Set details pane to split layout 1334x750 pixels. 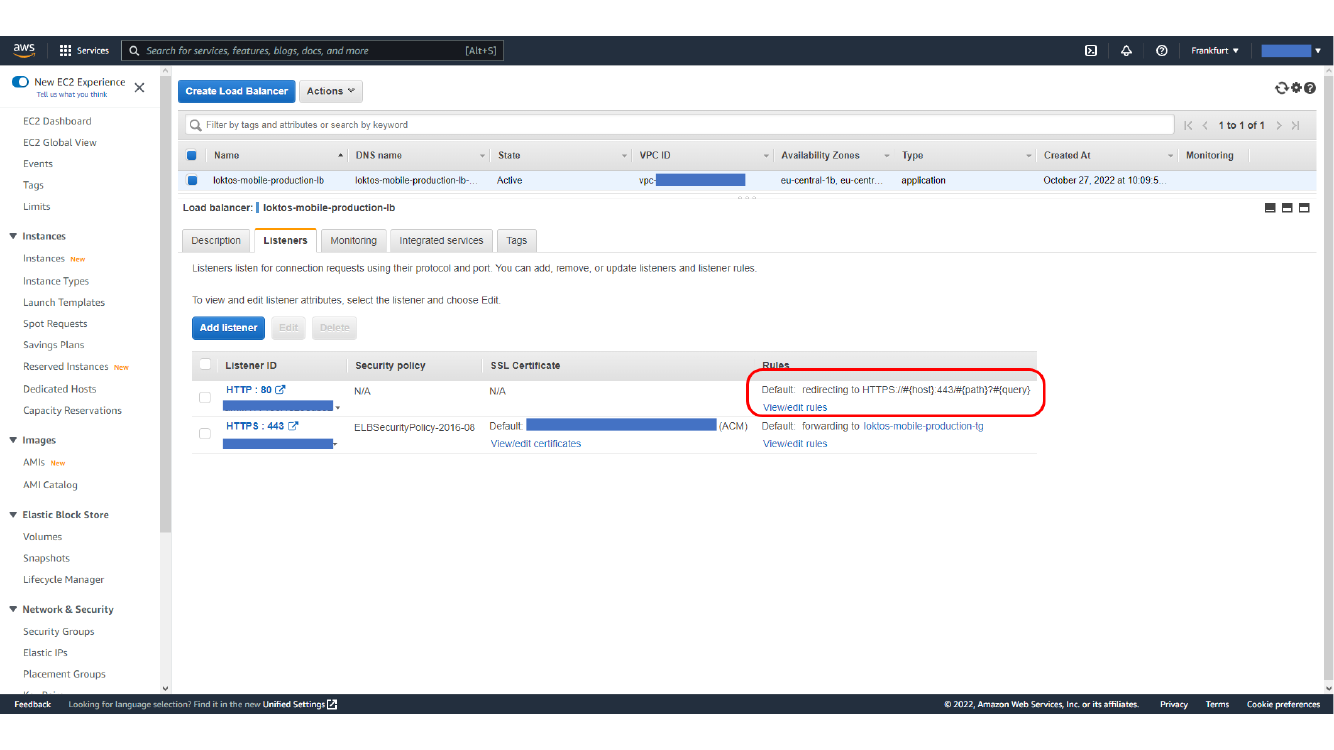pos(1287,208)
